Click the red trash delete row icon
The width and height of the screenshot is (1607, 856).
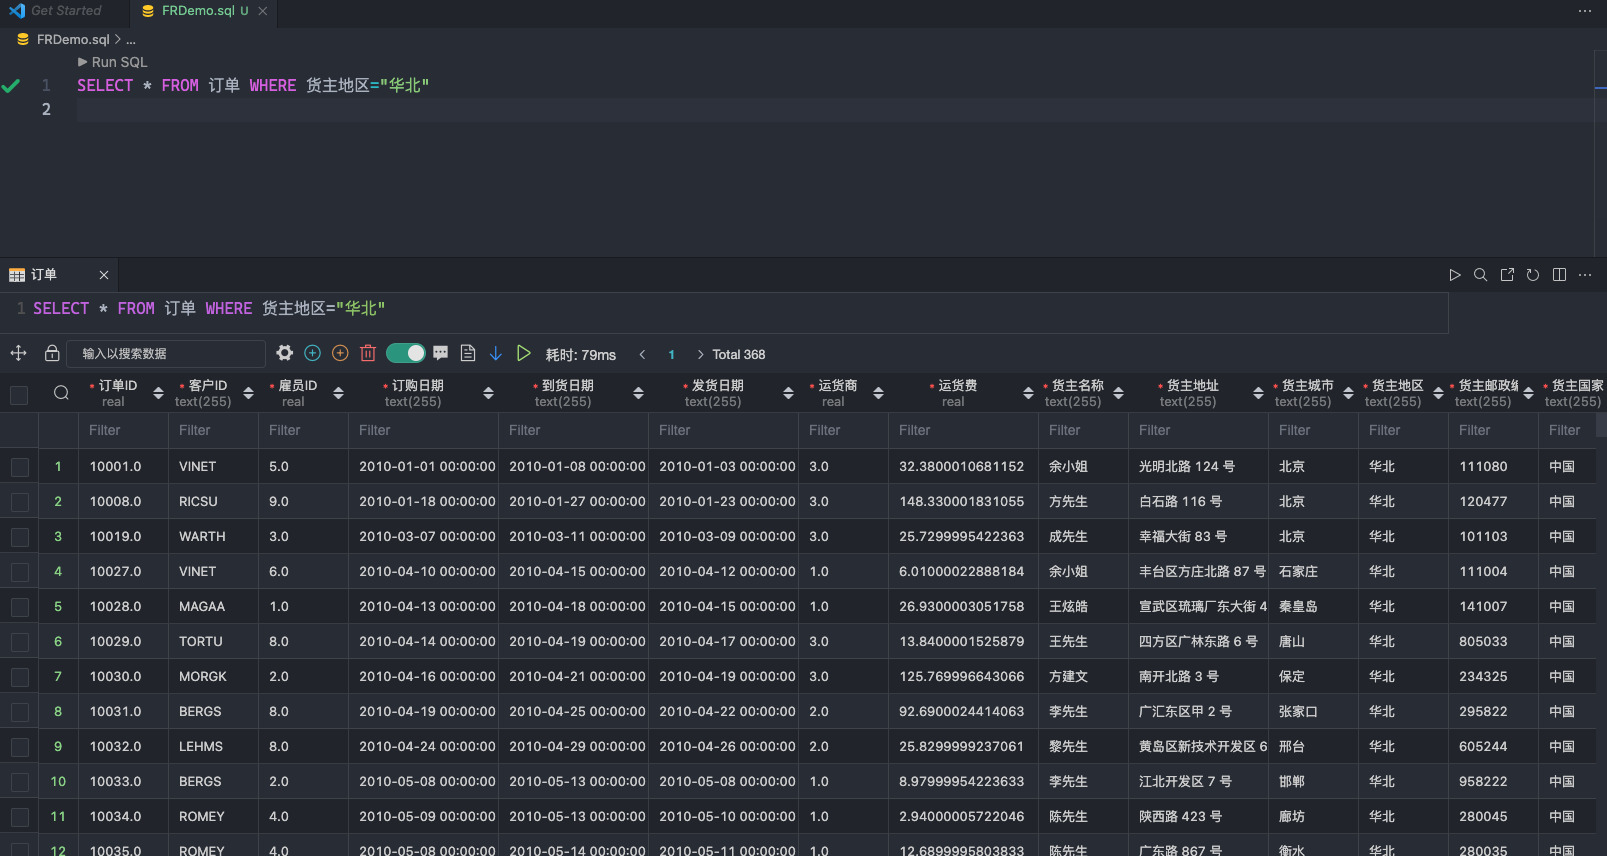(x=368, y=353)
